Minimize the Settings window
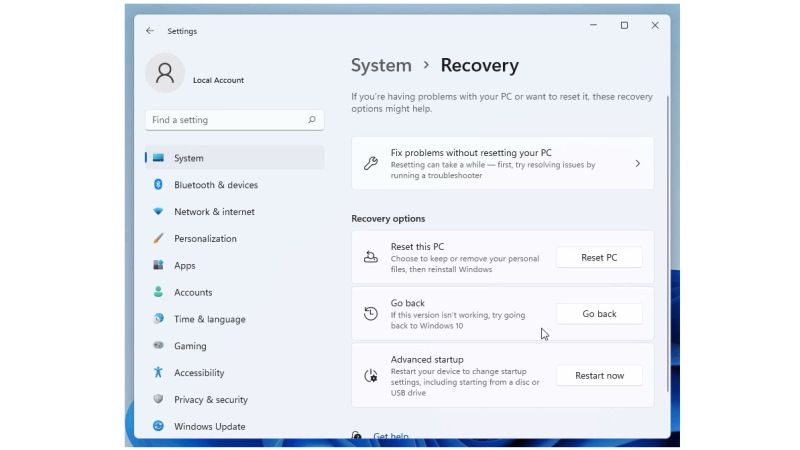Viewport: 800px width, 450px height. click(593, 25)
